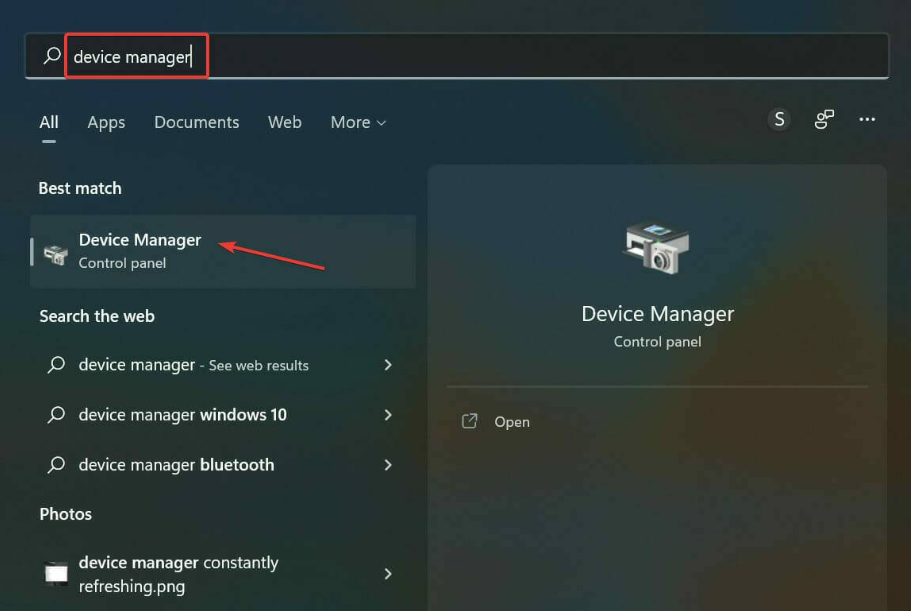Select 'device manager windows 10' web suggestion

point(223,415)
